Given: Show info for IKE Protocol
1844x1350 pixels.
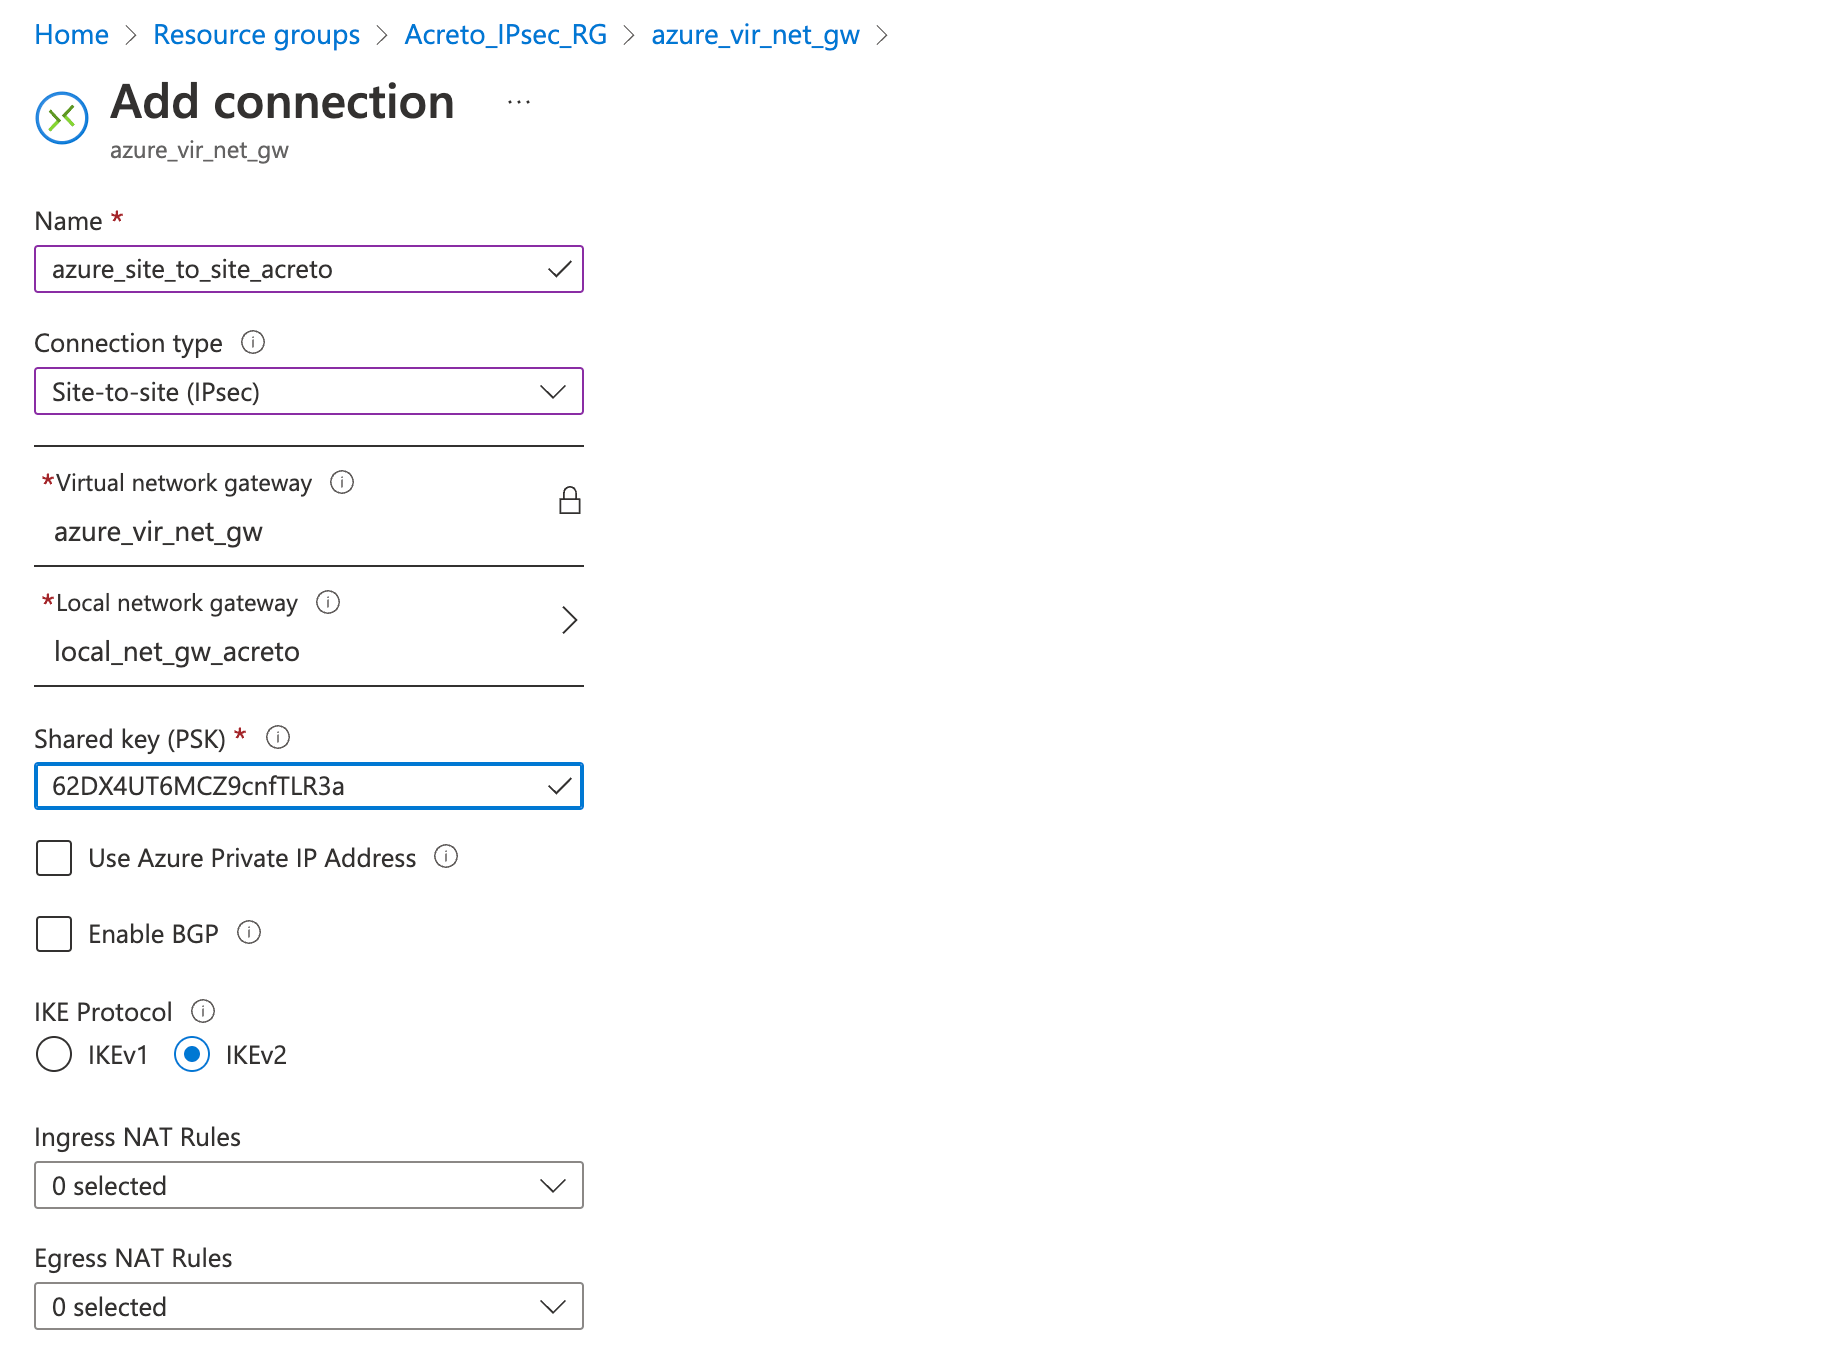Looking at the screenshot, I should [203, 1010].
